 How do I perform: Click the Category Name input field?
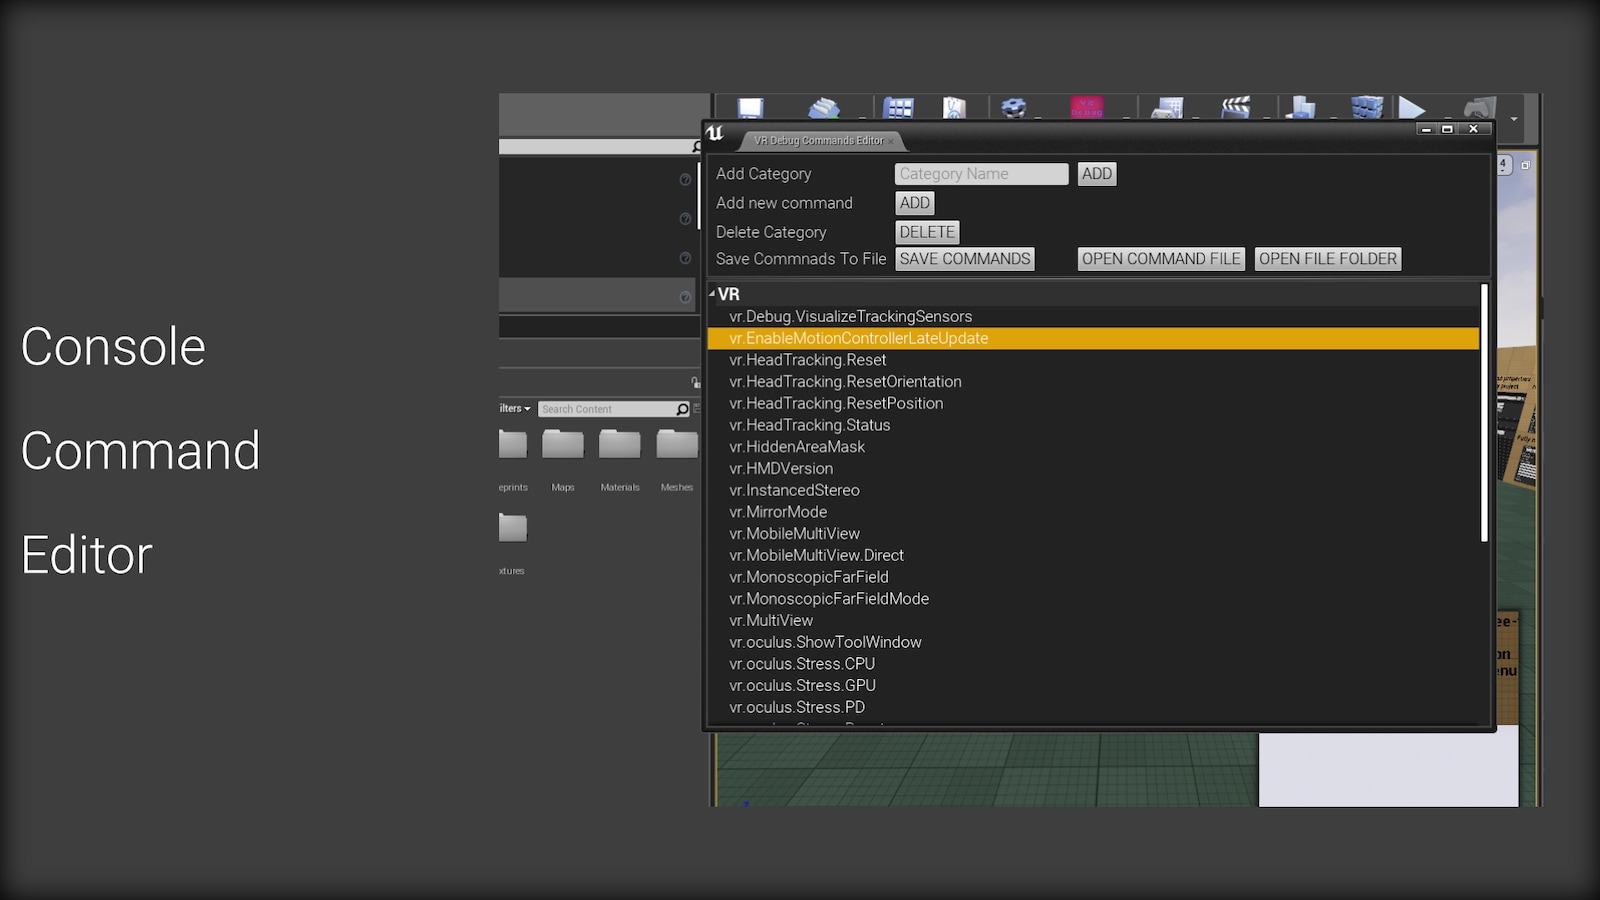(x=980, y=173)
